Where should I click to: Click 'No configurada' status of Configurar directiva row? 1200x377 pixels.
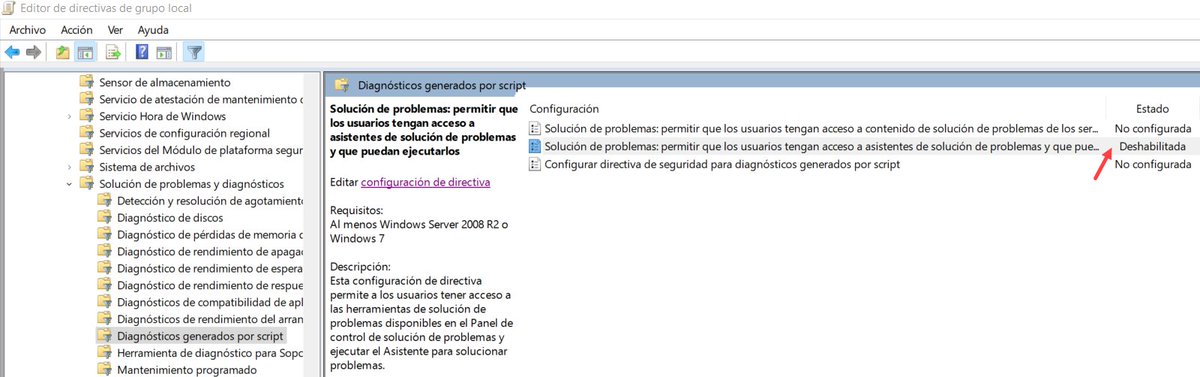click(1153, 165)
